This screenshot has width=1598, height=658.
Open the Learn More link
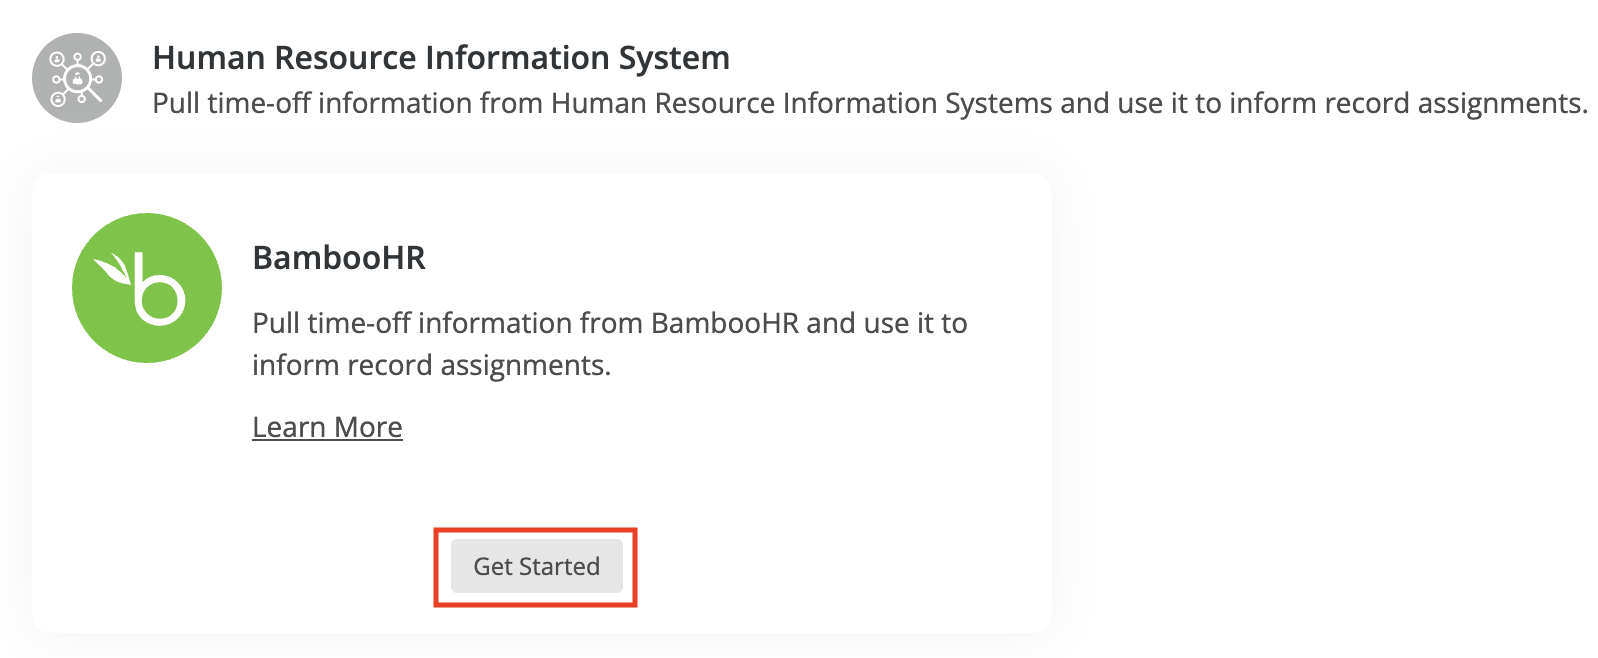tap(327, 427)
